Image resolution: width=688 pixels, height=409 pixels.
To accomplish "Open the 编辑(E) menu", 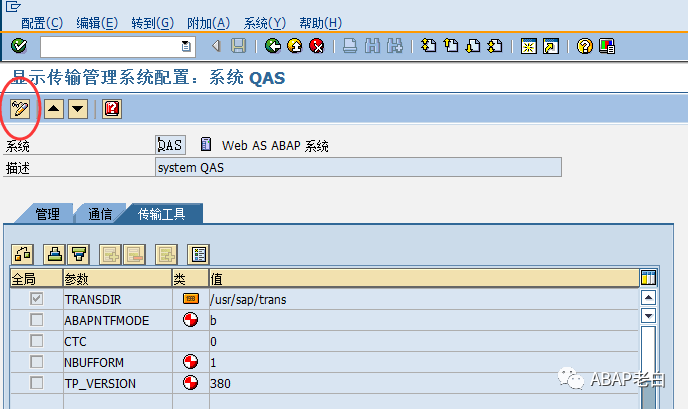I will pyautogui.click(x=97, y=23).
